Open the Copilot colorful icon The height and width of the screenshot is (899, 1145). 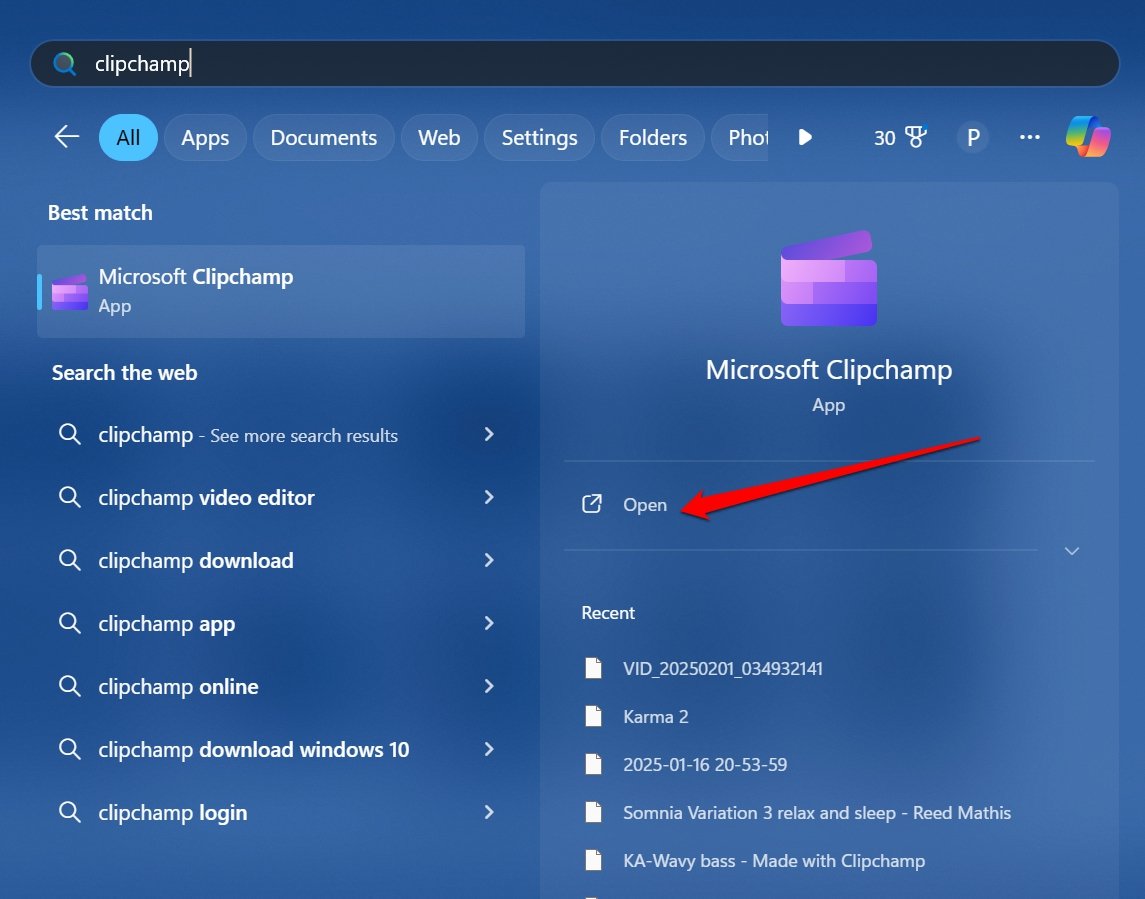pos(1088,137)
